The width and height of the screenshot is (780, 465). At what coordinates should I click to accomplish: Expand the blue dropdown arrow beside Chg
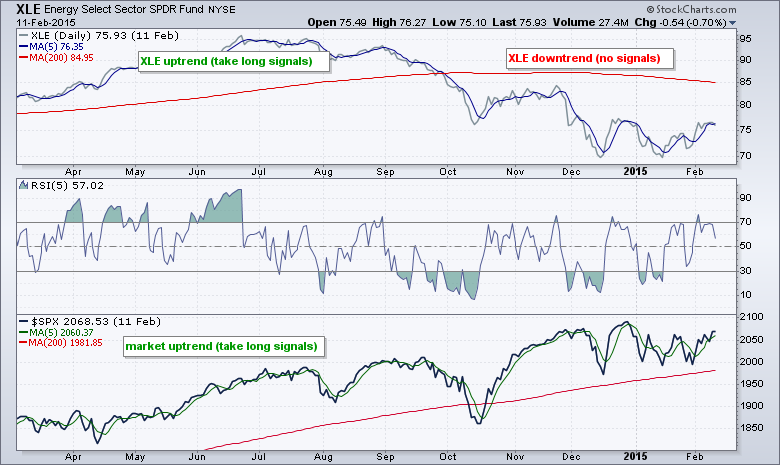click(x=732, y=23)
